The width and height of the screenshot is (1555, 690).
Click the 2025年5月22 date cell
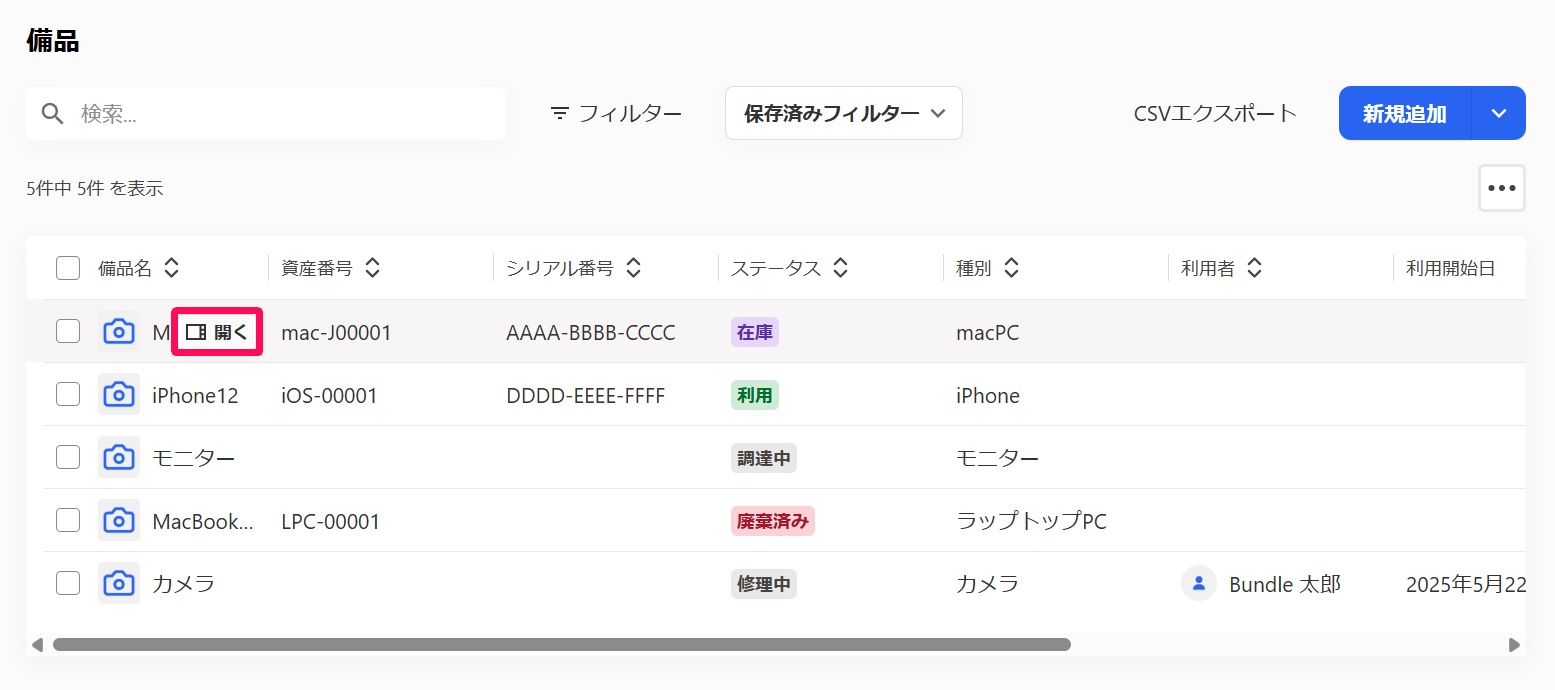coord(1466,584)
